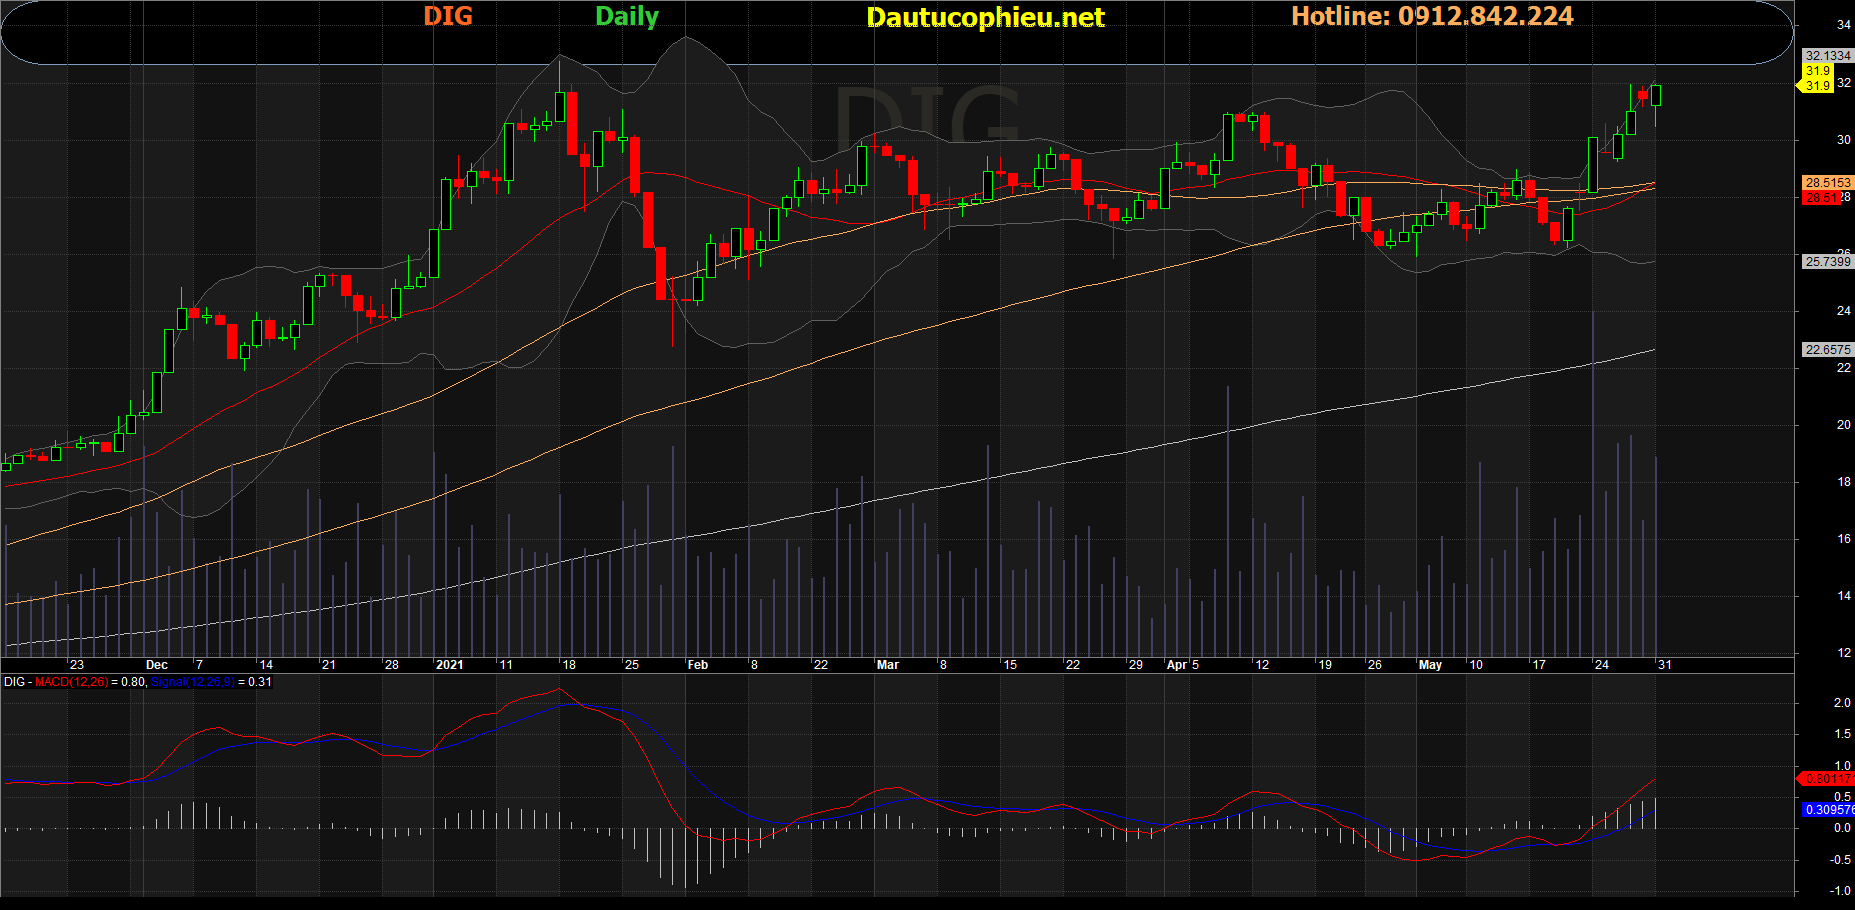Image resolution: width=1855 pixels, height=910 pixels.
Task: Click the Feb month label on date axis
Action: click(697, 665)
